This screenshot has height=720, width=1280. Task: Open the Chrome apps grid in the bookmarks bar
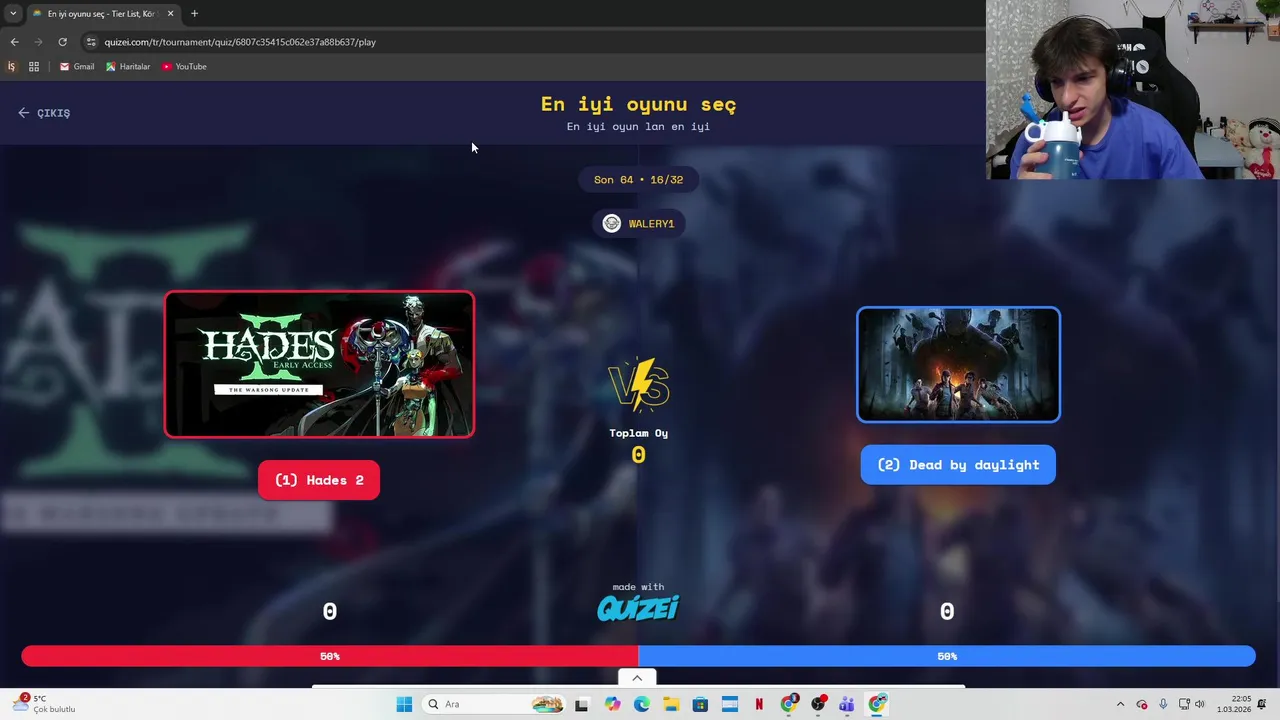pyautogui.click(x=34, y=67)
